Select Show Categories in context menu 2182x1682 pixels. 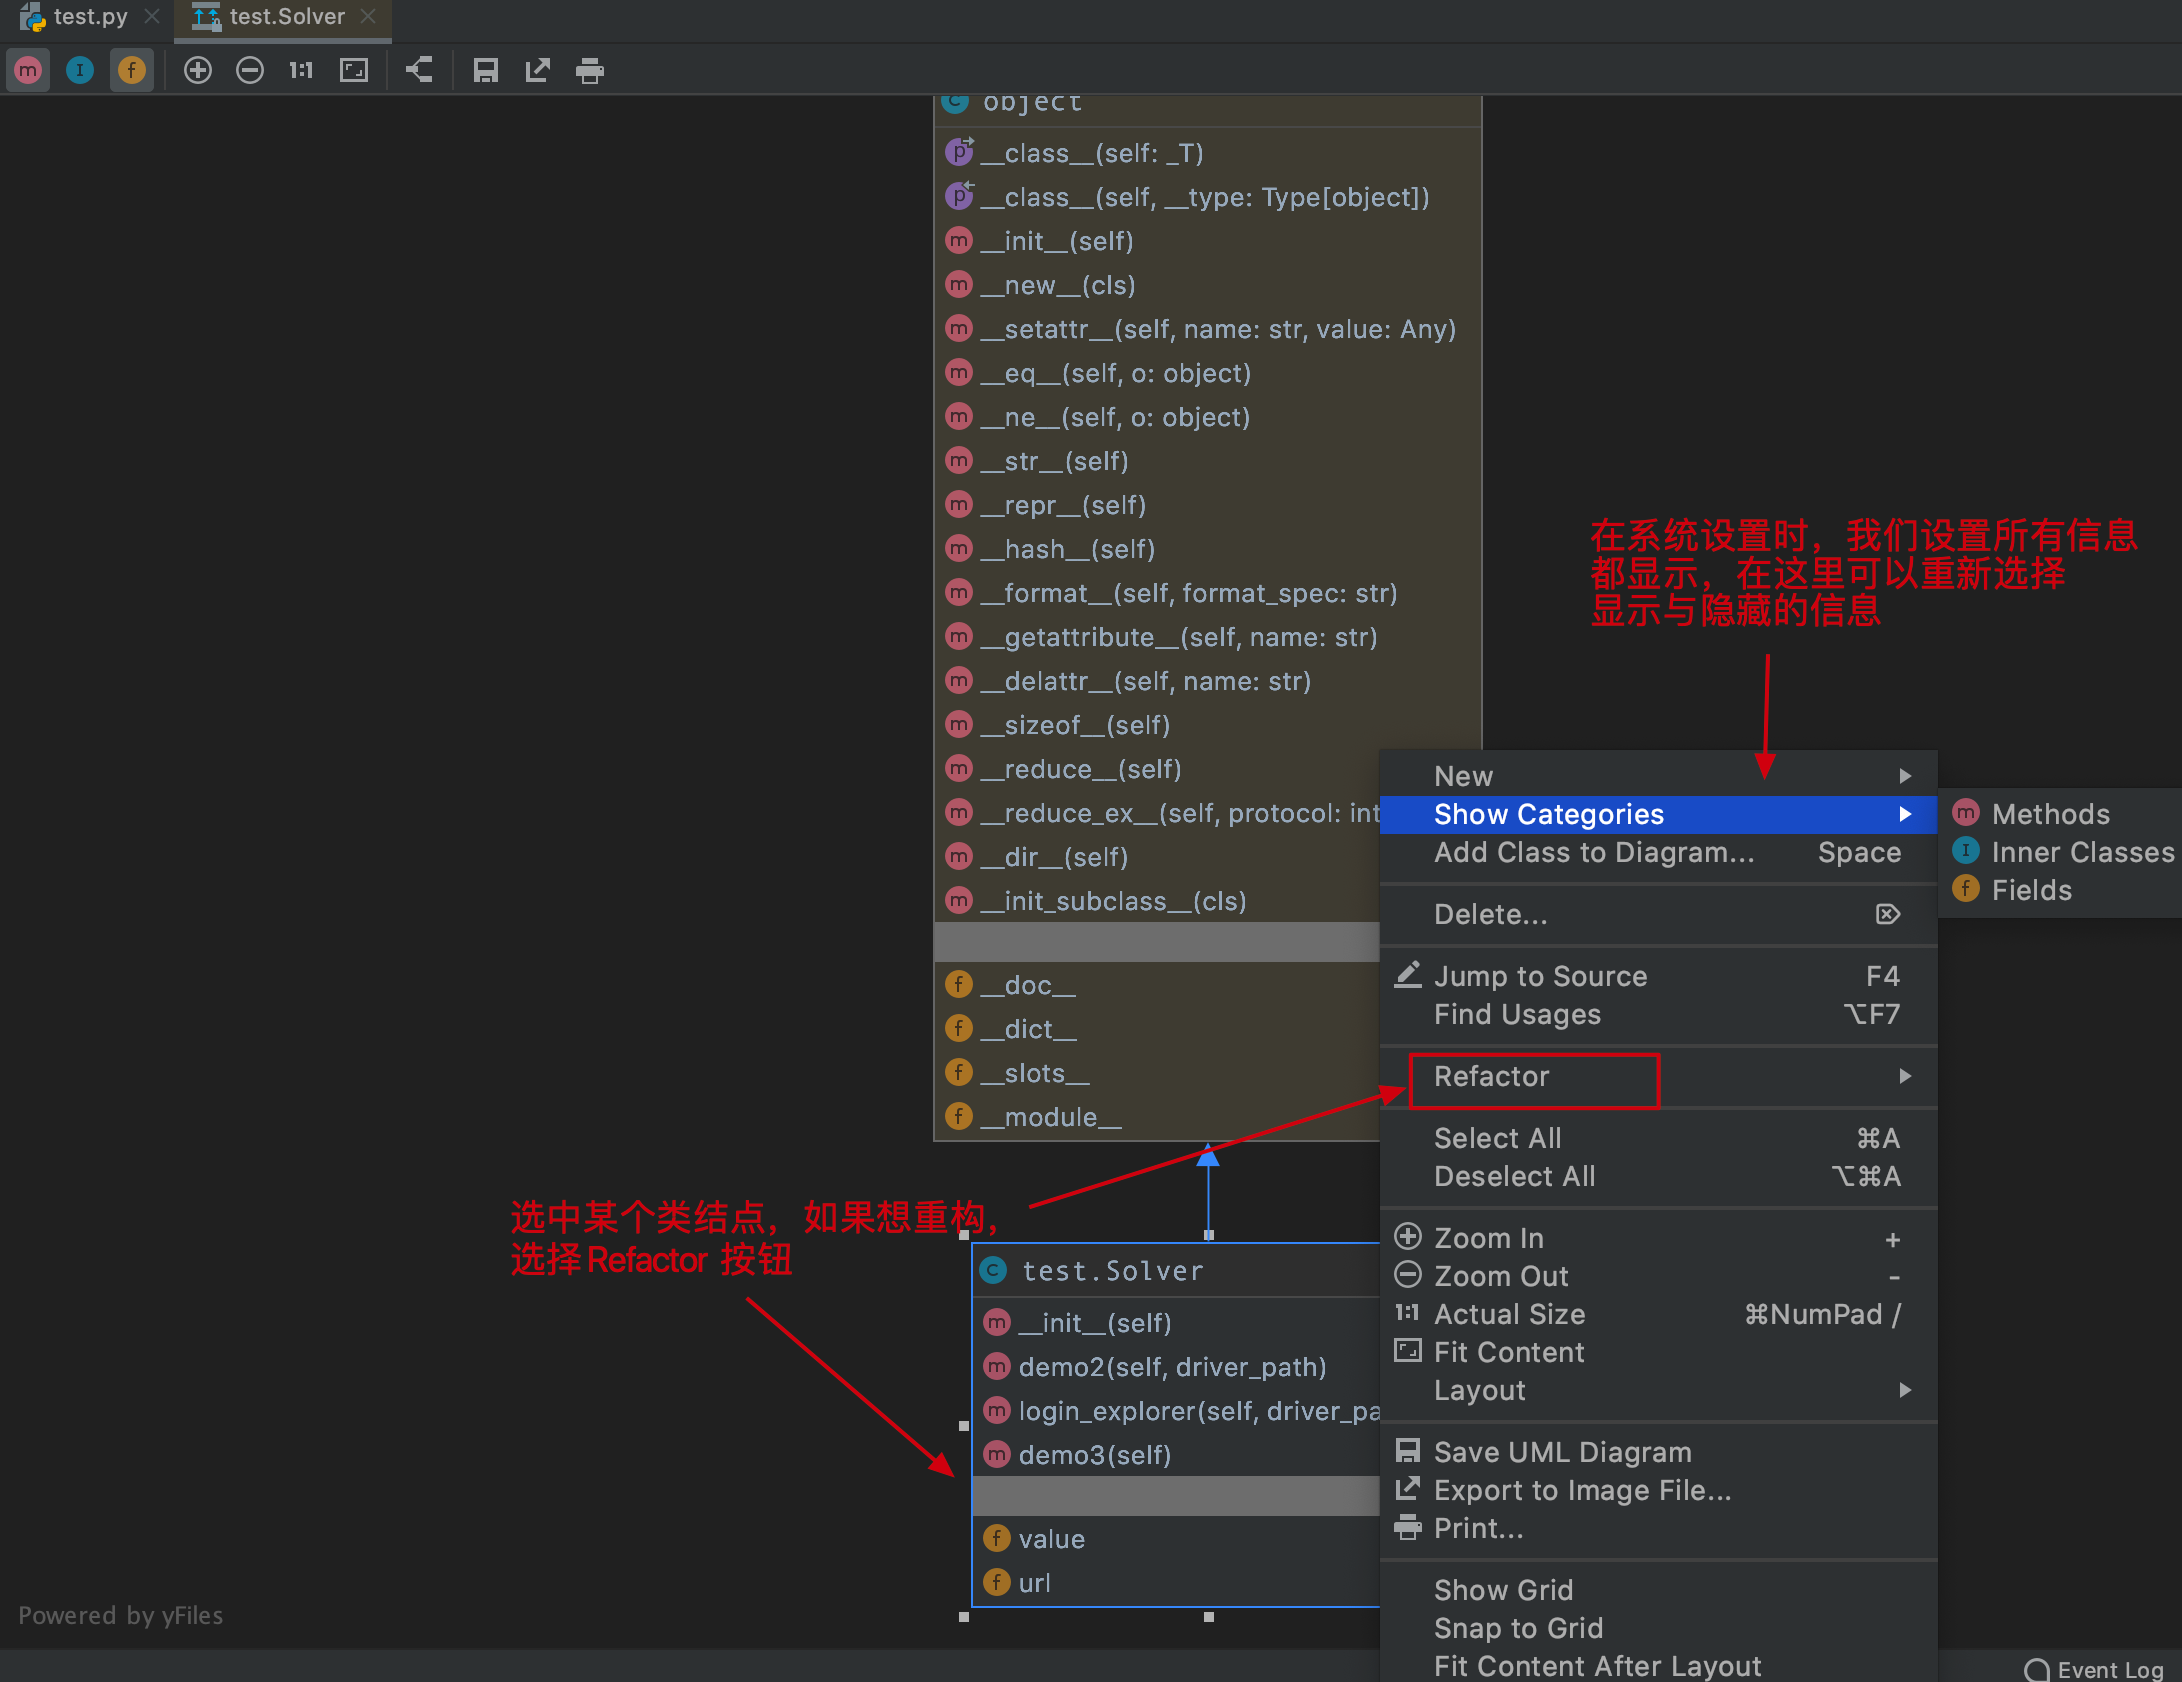[x=1658, y=814]
